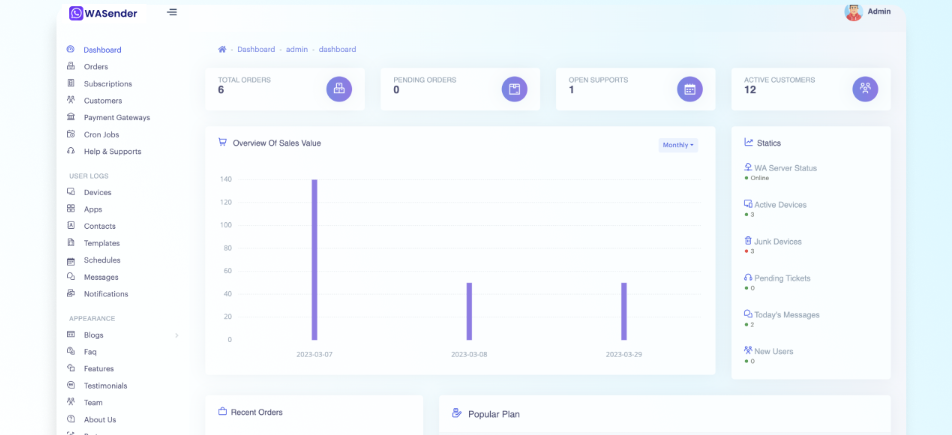Click the tallest bar for 2023-03-07

pyautogui.click(x=314, y=260)
